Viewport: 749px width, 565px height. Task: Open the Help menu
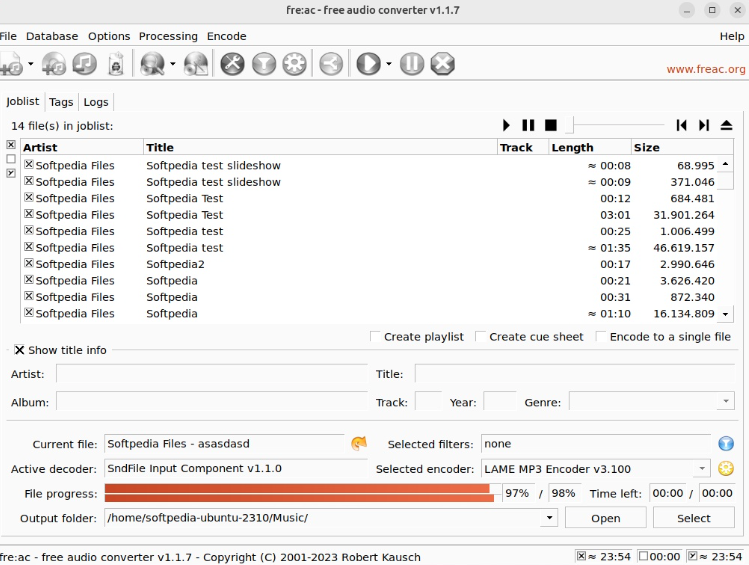click(x=732, y=36)
